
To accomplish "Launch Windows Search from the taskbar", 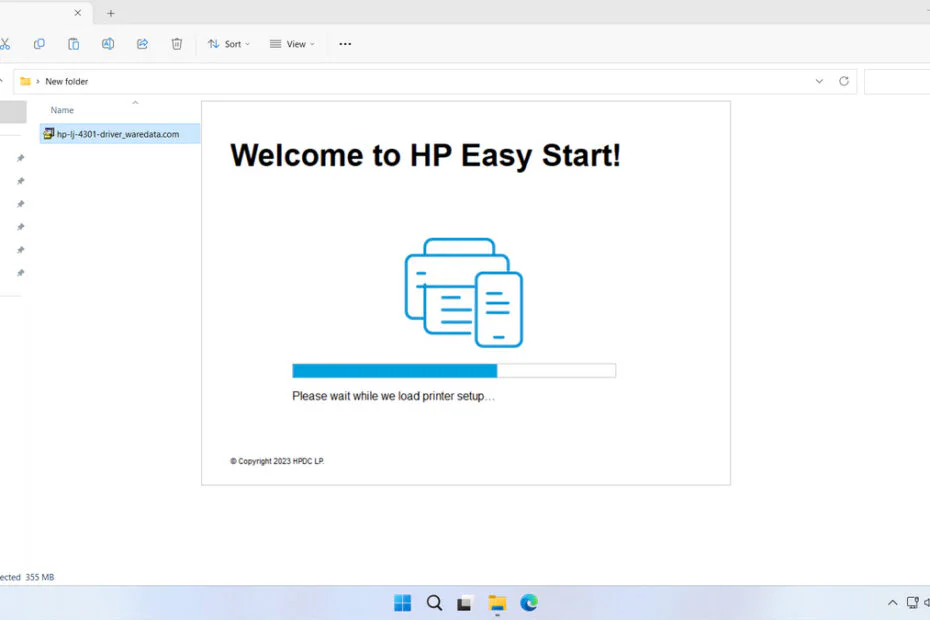I will tap(434, 602).
